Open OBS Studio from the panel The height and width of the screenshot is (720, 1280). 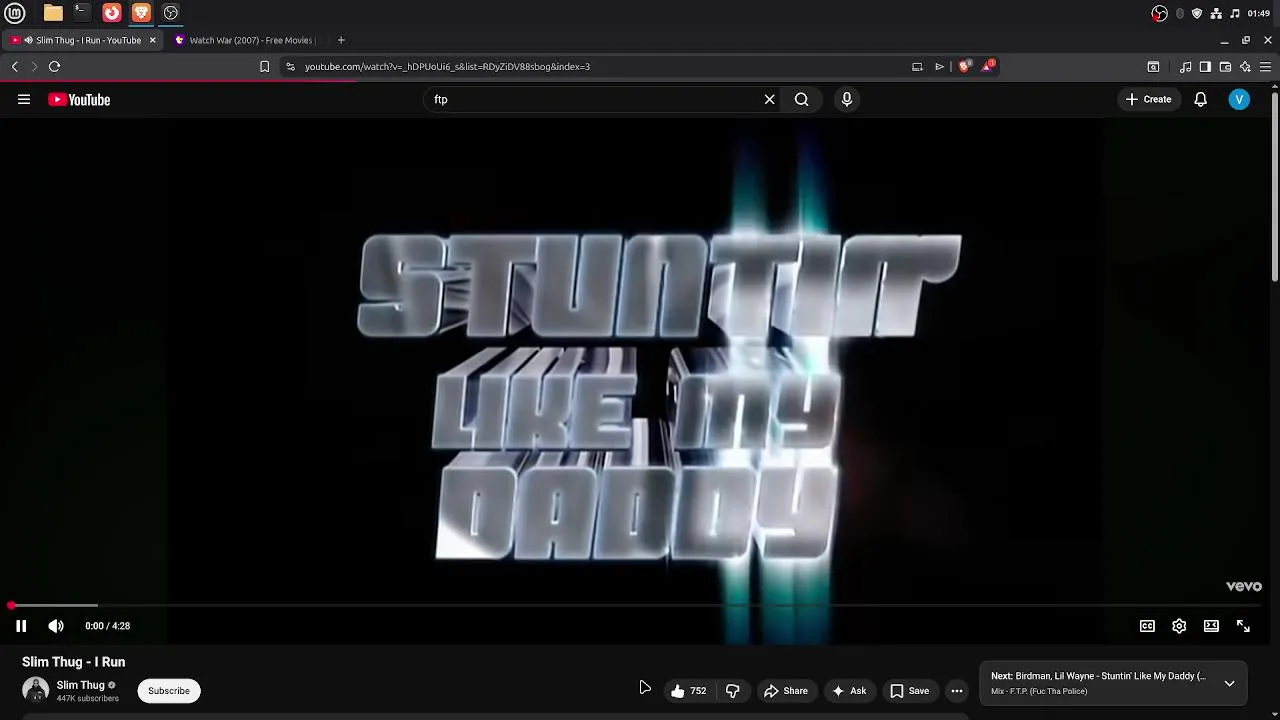[x=171, y=13]
